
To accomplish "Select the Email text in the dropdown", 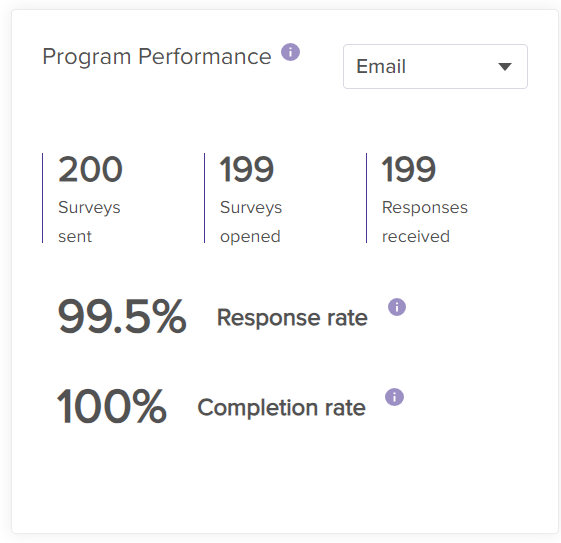I will 381,67.
